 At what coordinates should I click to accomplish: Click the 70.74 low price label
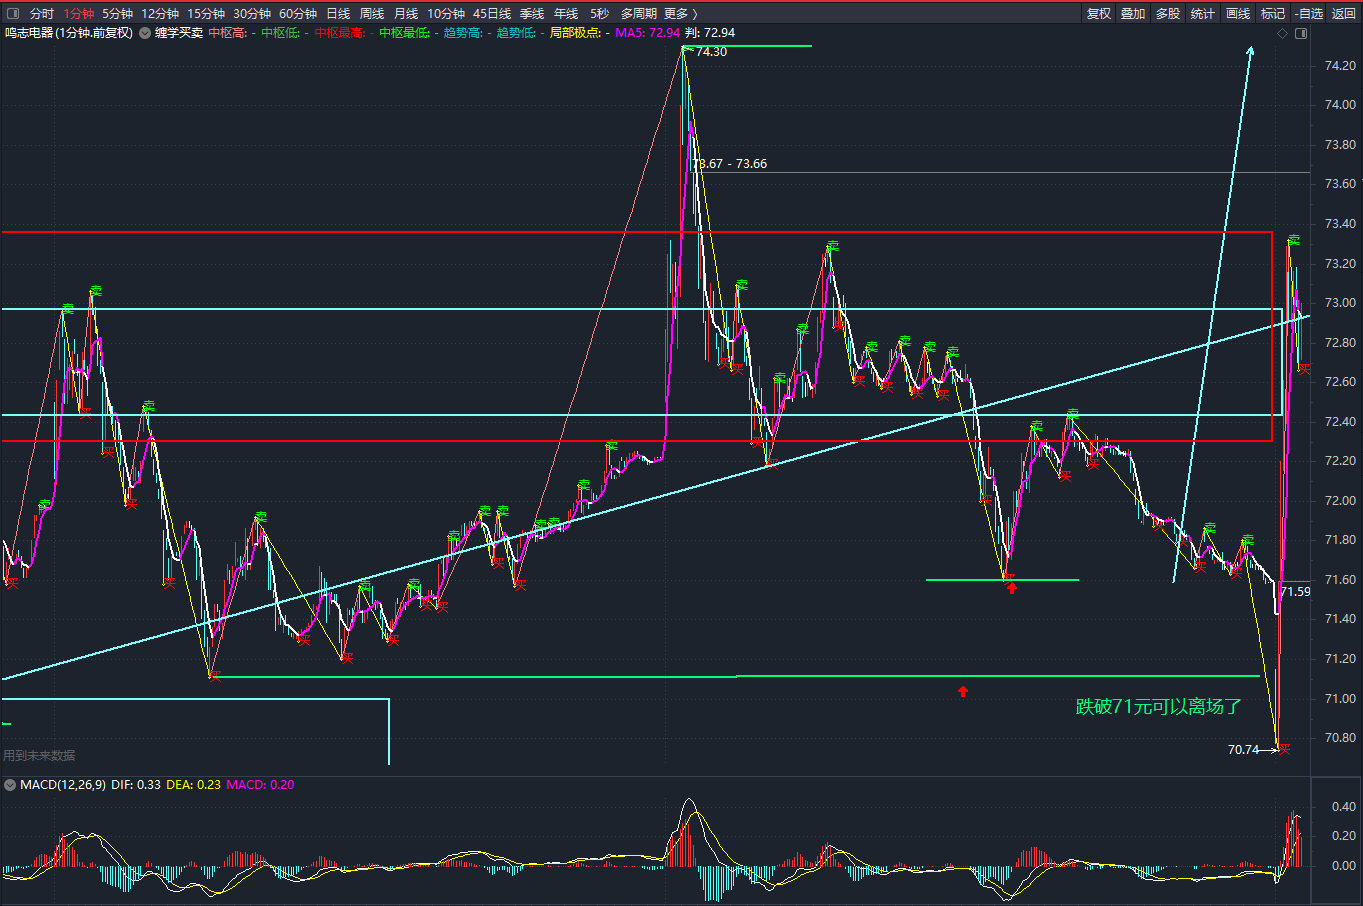pyautogui.click(x=1243, y=750)
